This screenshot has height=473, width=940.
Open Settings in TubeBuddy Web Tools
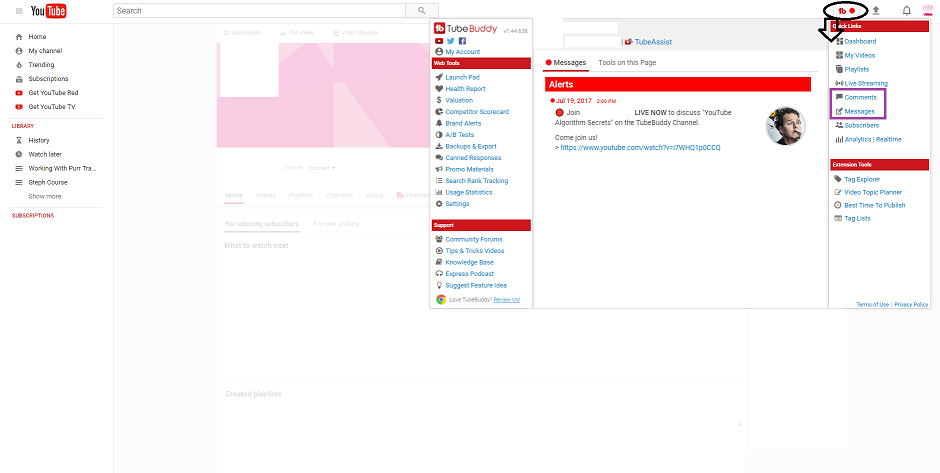(456, 204)
